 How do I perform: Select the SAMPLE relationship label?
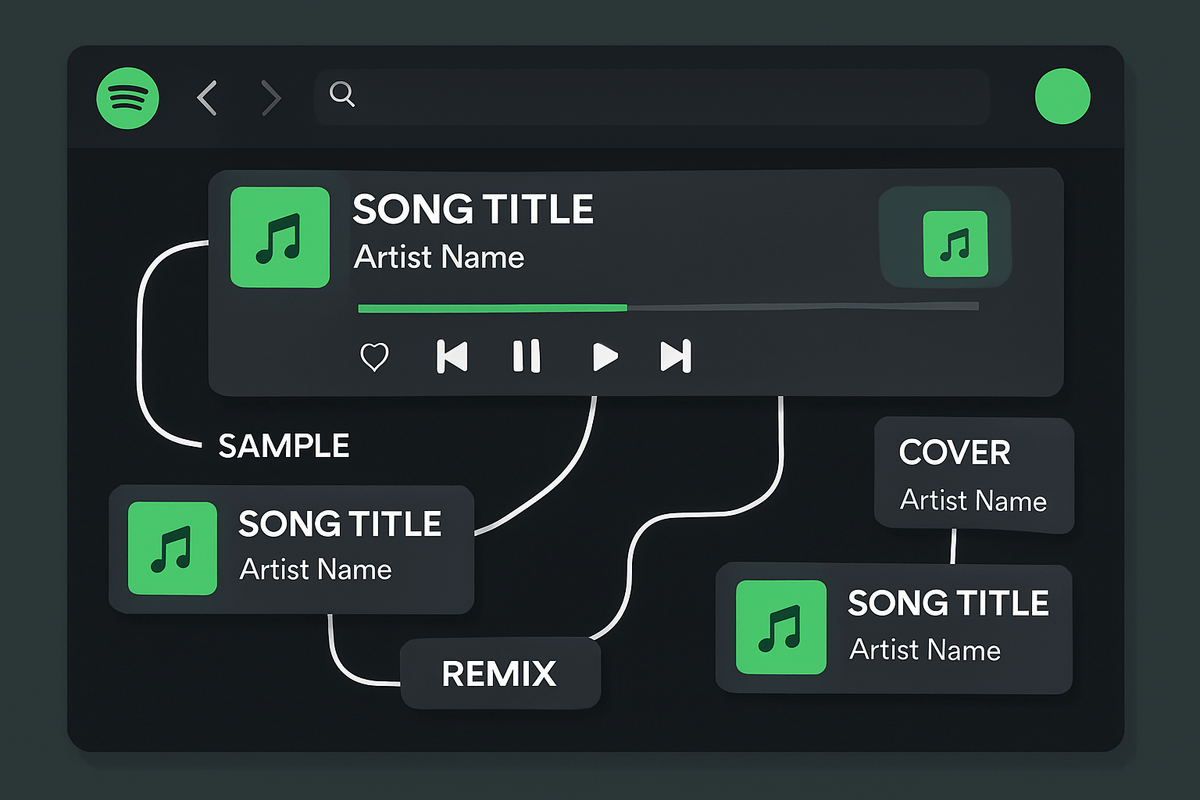coord(284,446)
